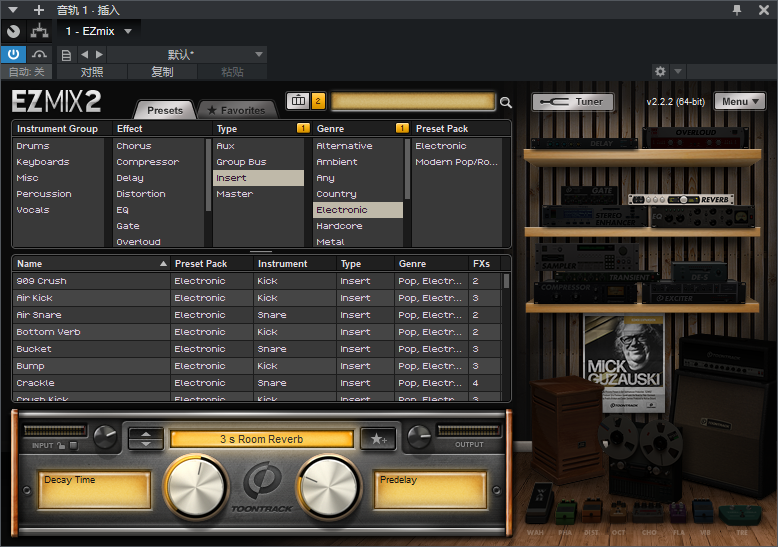The height and width of the screenshot is (547, 778).
Task: Open the 默认 preset dropdown
Action: click(x=187, y=55)
